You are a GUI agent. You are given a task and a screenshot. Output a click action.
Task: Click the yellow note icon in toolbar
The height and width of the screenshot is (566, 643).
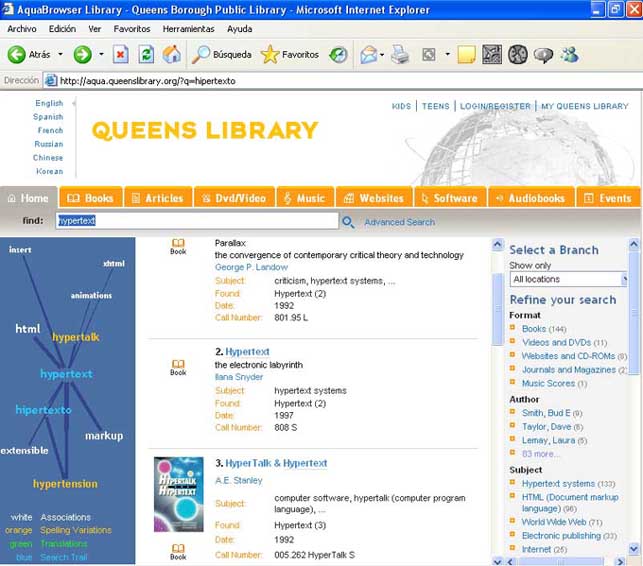pos(466,55)
